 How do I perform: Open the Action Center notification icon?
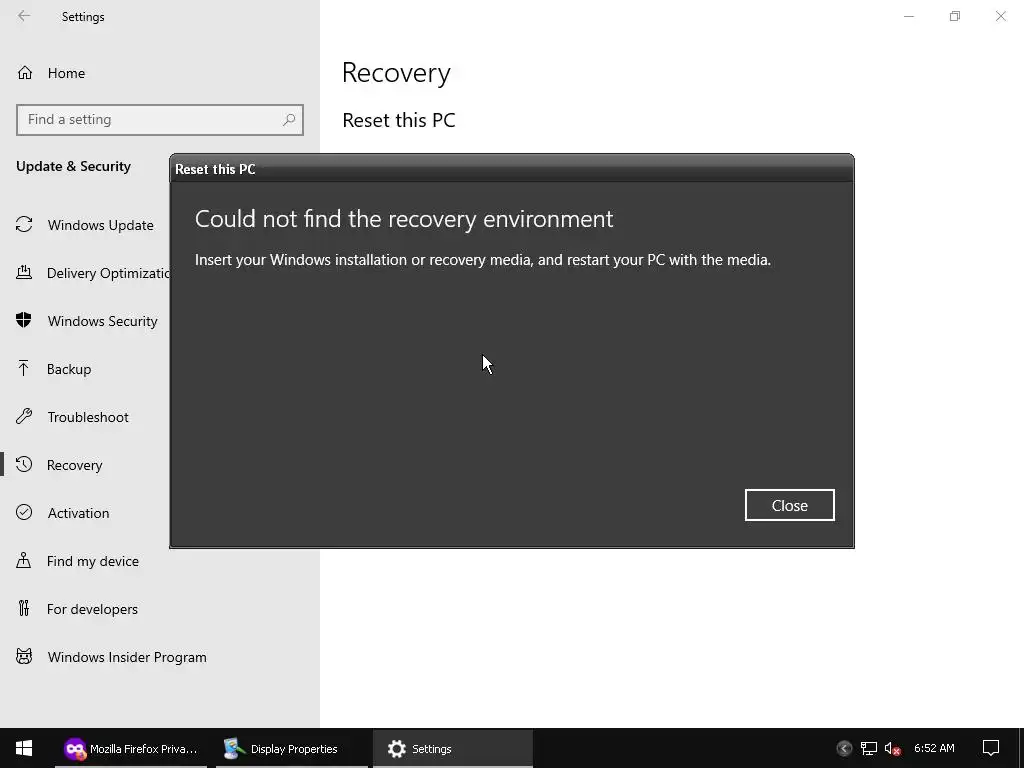pos(991,748)
